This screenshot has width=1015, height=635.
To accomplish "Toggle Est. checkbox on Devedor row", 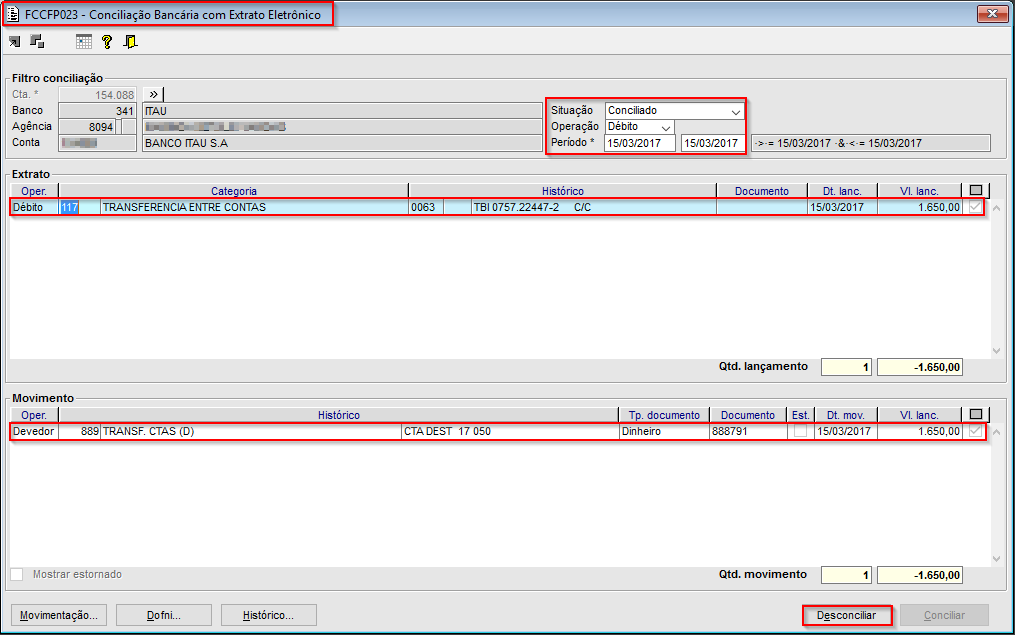I will point(801,431).
